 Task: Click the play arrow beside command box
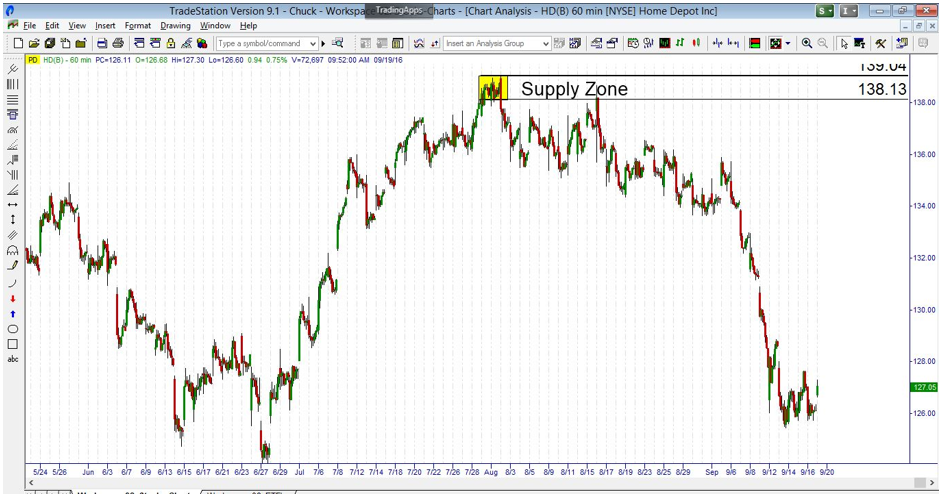[323, 43]
